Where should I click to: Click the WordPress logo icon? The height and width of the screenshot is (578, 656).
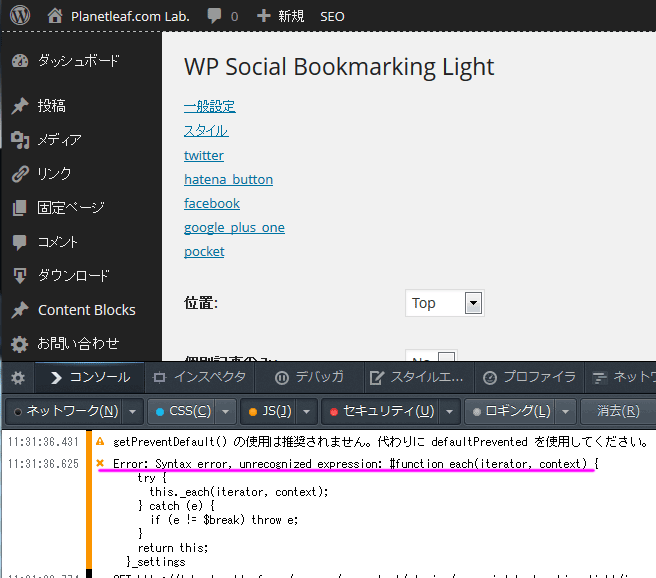(x=20, y=15)
